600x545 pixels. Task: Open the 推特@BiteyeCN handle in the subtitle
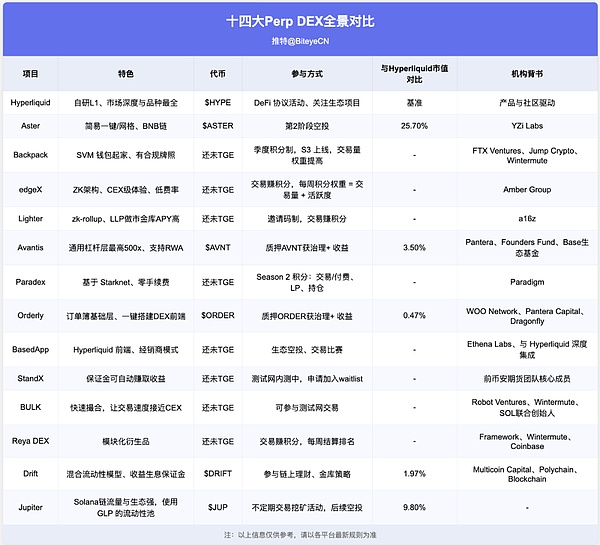[300, 42]
